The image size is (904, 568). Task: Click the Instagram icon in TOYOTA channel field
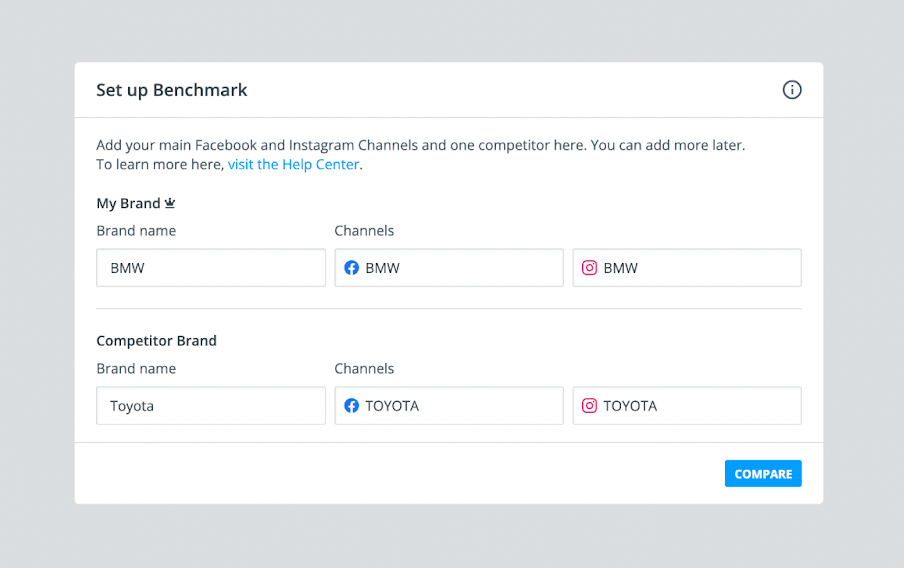(589, 405)
